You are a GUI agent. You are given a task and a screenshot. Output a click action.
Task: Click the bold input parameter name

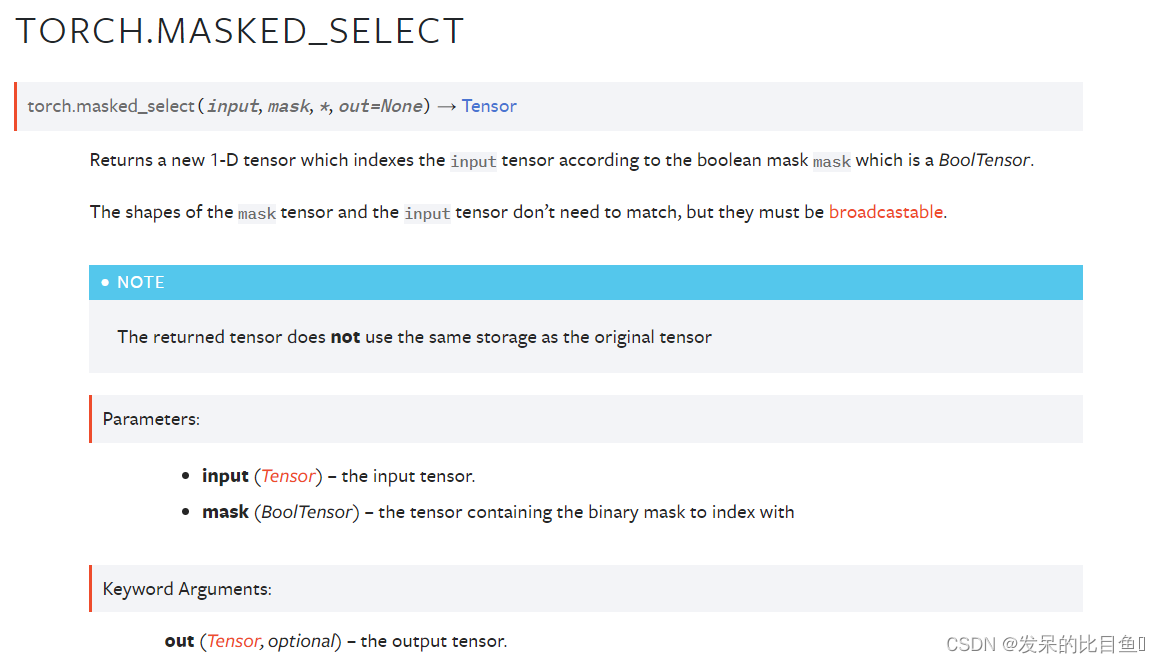click(225, 476)
